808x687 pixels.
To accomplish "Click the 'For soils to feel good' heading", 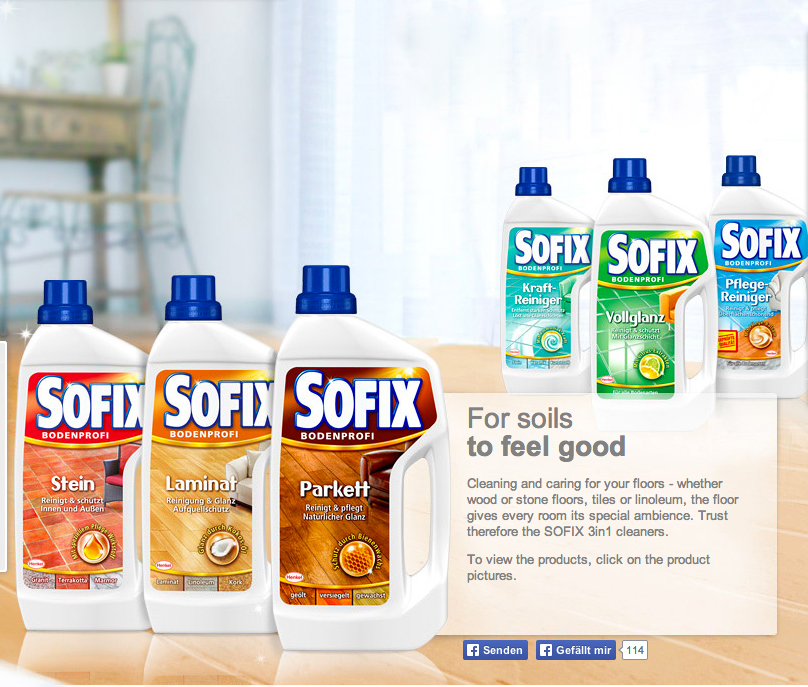I will point(546,432).
